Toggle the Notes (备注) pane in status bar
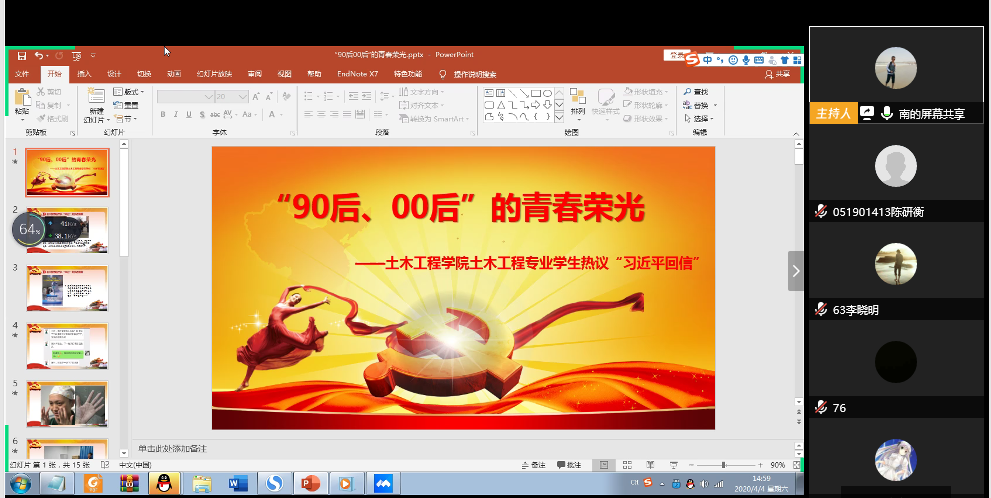This screenshot has height=498, width=991. pyautogui.click(x=533, y=465)
